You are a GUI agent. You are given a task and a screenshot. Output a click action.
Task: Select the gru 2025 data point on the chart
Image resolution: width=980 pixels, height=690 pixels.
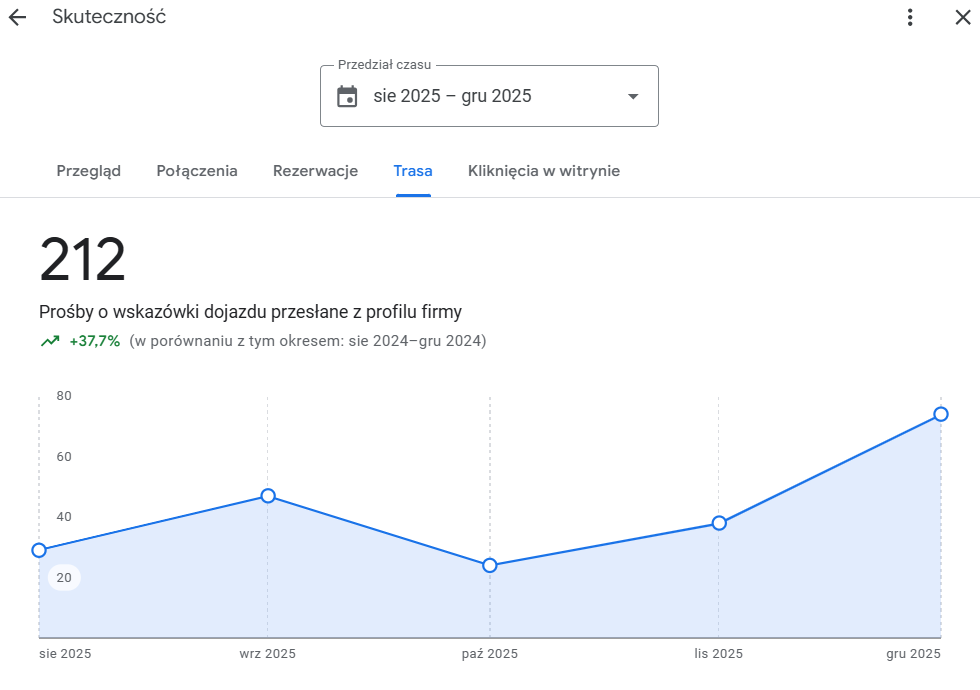click(940, 413)
